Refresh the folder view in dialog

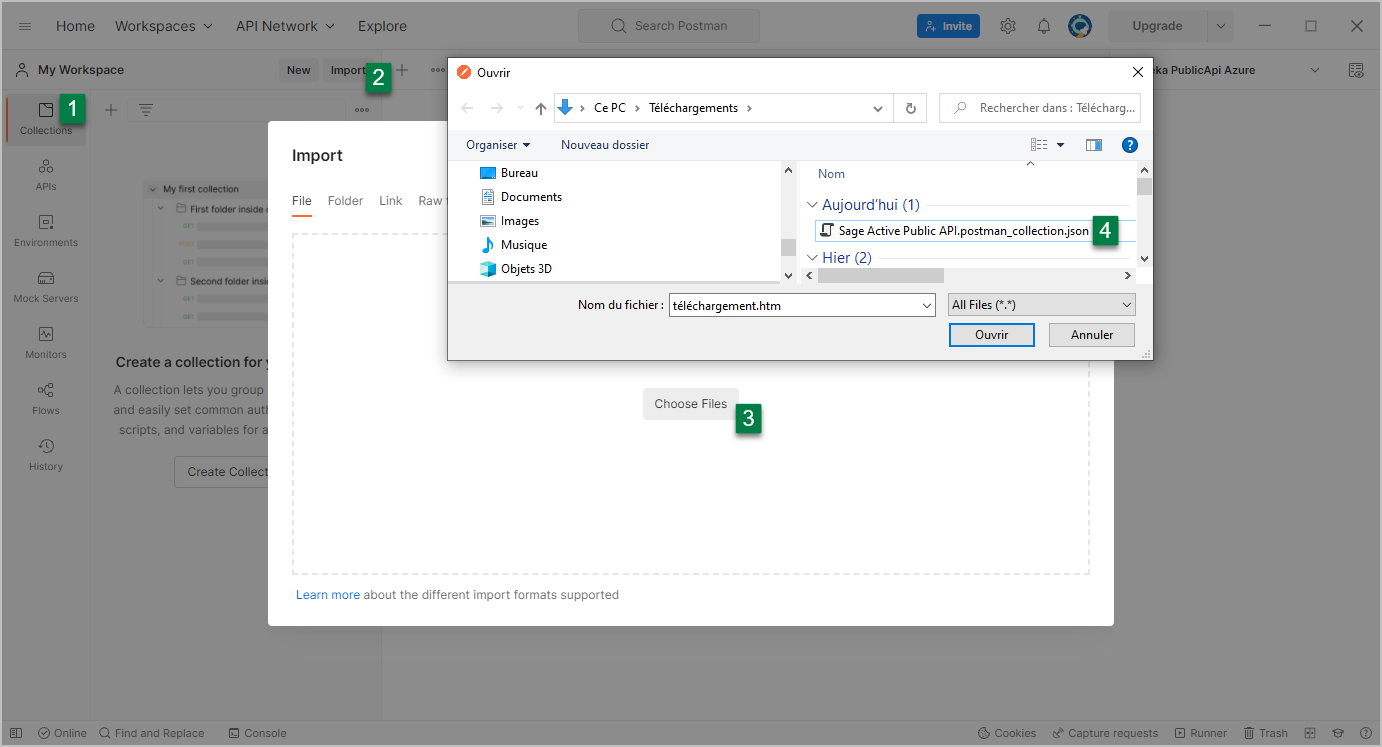910,108
